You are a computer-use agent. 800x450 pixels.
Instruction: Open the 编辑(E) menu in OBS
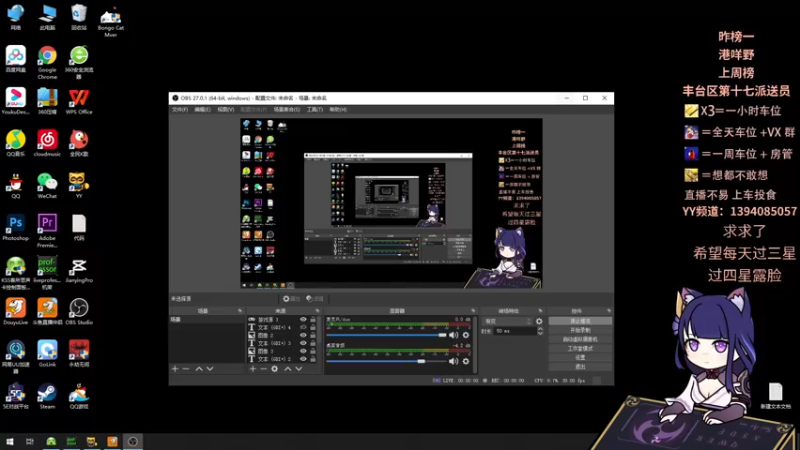202,110
